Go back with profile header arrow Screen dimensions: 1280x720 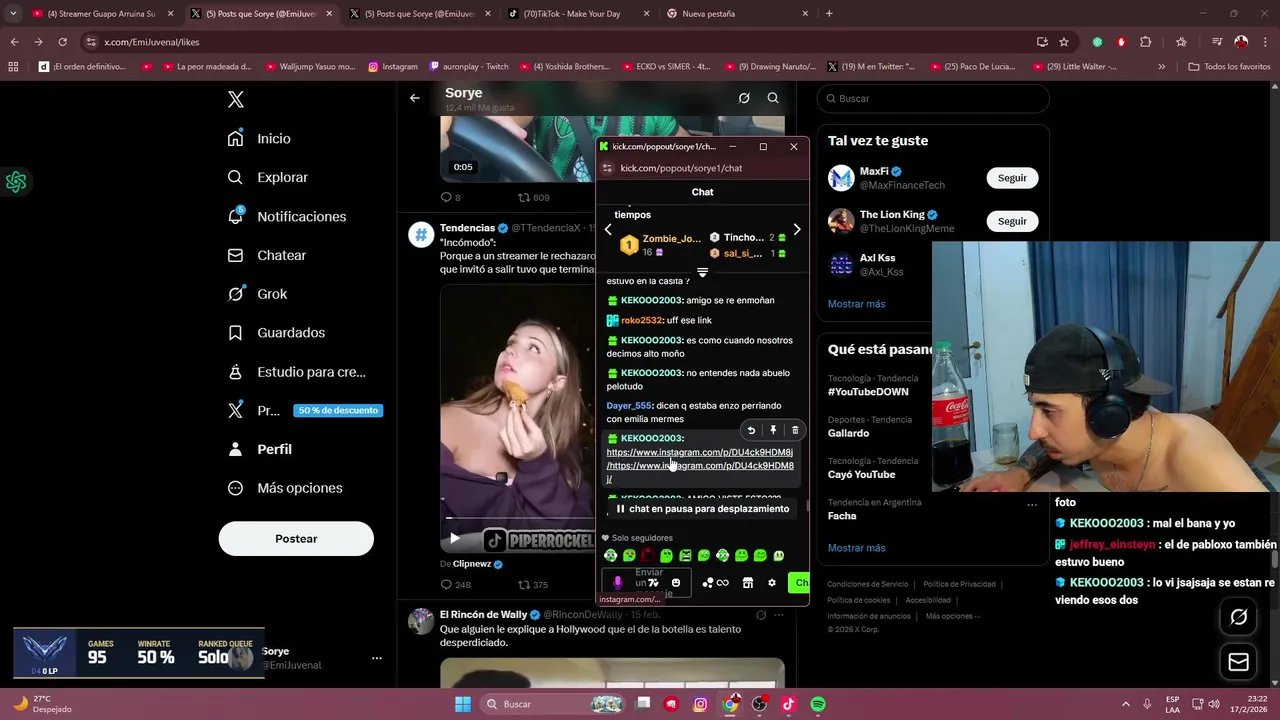pos(415,98)
